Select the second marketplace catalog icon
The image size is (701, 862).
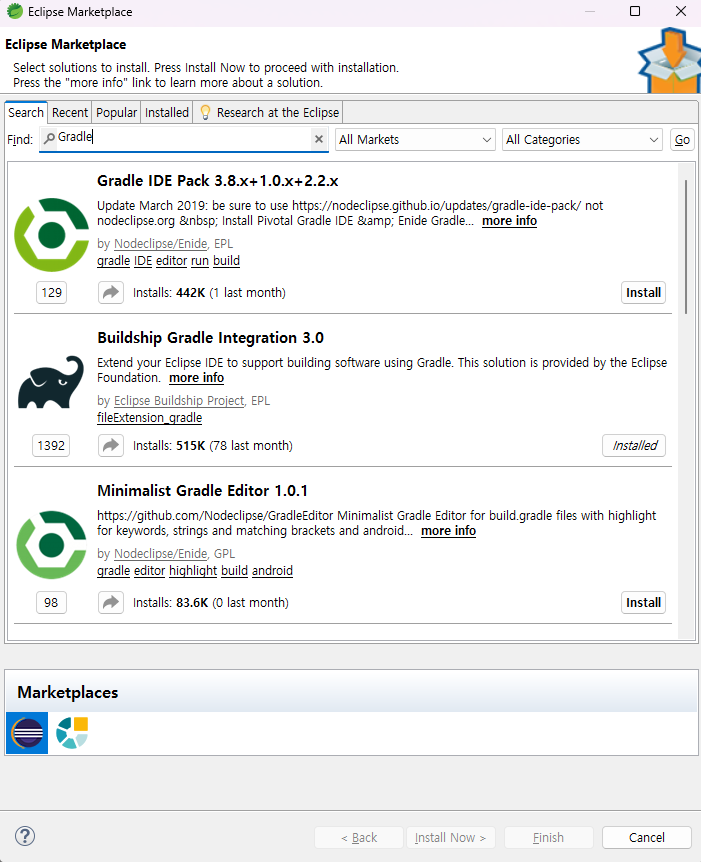point(72,733)
